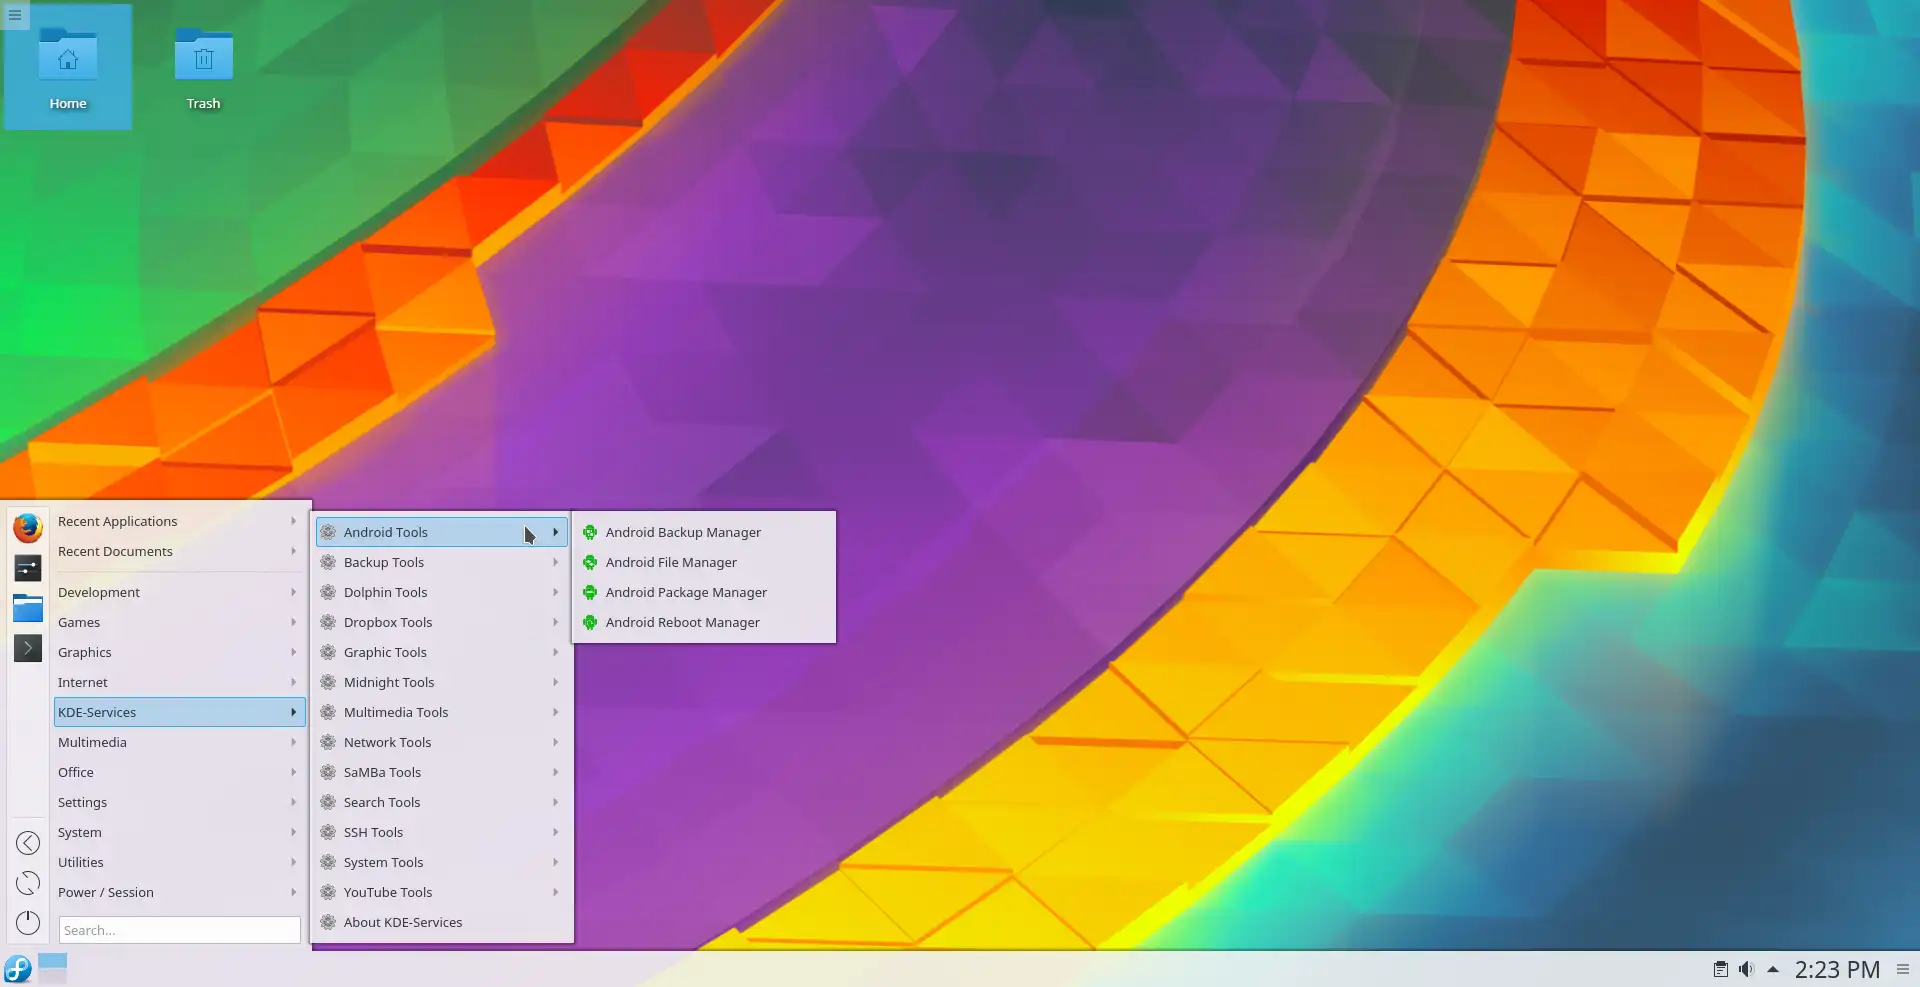Open About KDE-Services entry
The height and width of the screenshot is (987, 1920).
[442, 922]
